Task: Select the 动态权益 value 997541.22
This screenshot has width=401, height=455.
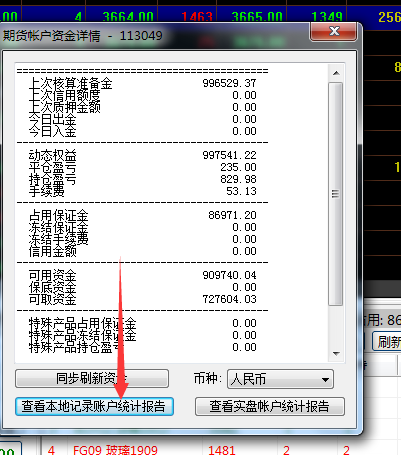Action: 229,155
